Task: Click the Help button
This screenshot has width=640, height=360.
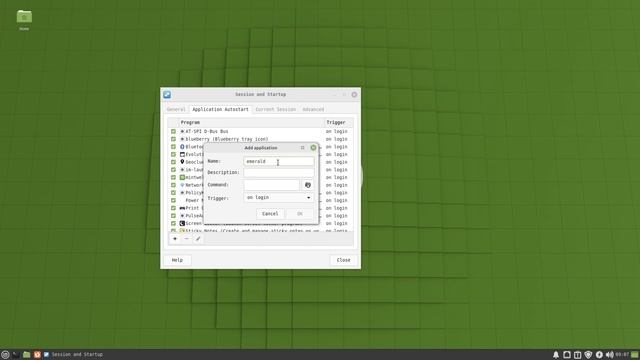Action: (177, 260)
